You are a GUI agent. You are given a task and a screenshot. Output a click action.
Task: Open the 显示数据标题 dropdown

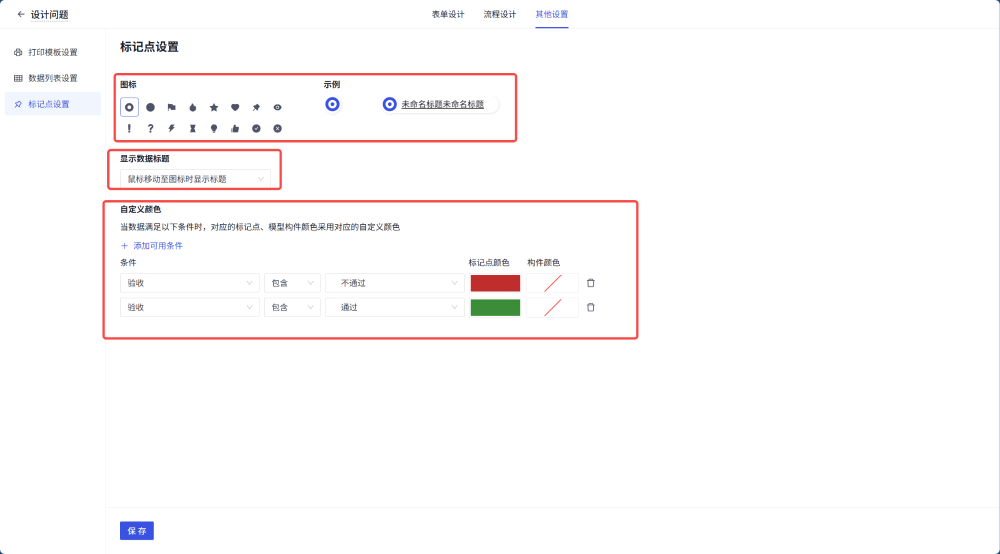tap(194, 179)
